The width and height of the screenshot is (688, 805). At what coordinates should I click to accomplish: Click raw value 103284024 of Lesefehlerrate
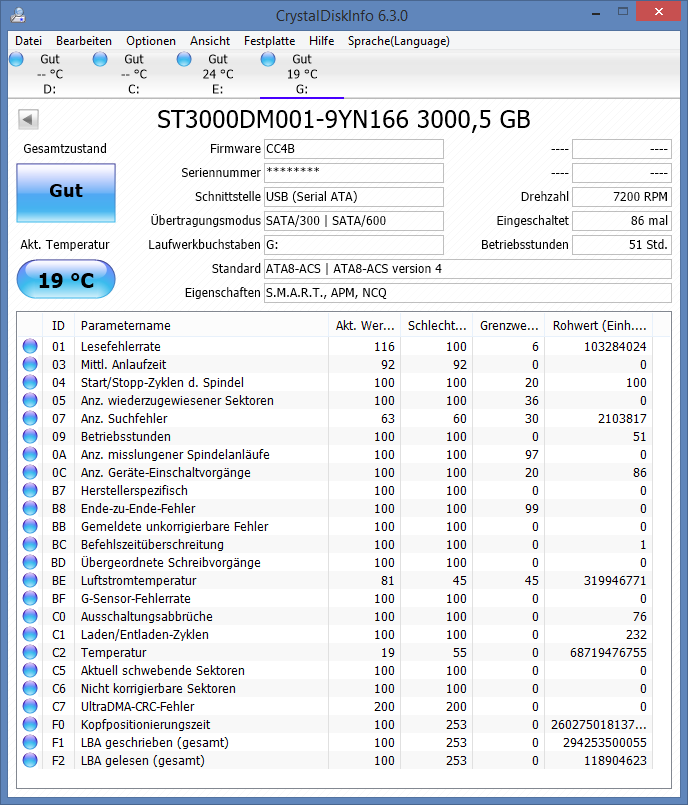tap(615, 347)
